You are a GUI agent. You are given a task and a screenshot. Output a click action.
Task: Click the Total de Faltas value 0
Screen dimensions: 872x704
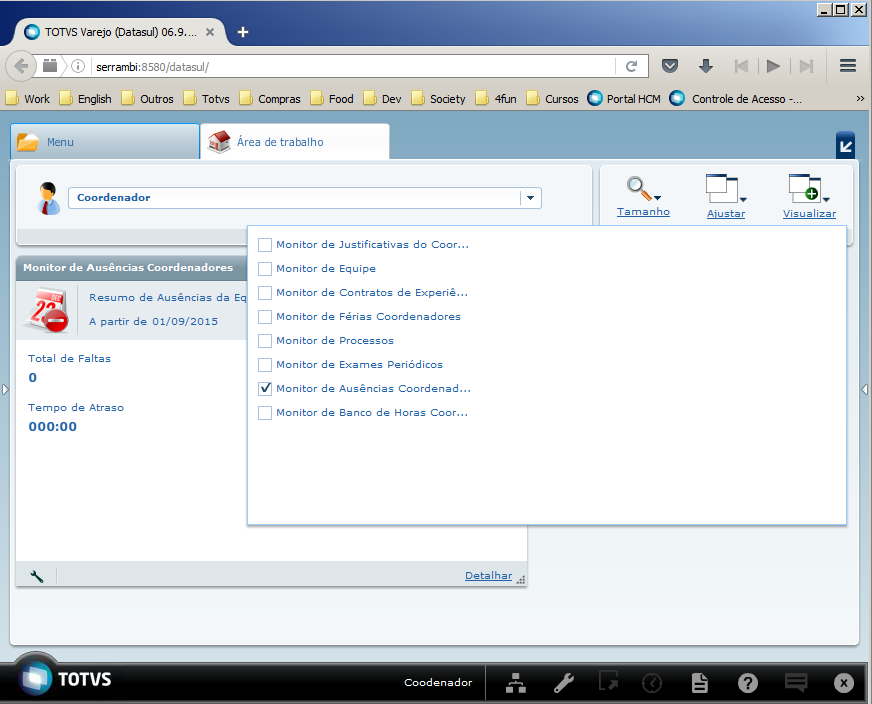pyautogui.click(x=33, y=378)
